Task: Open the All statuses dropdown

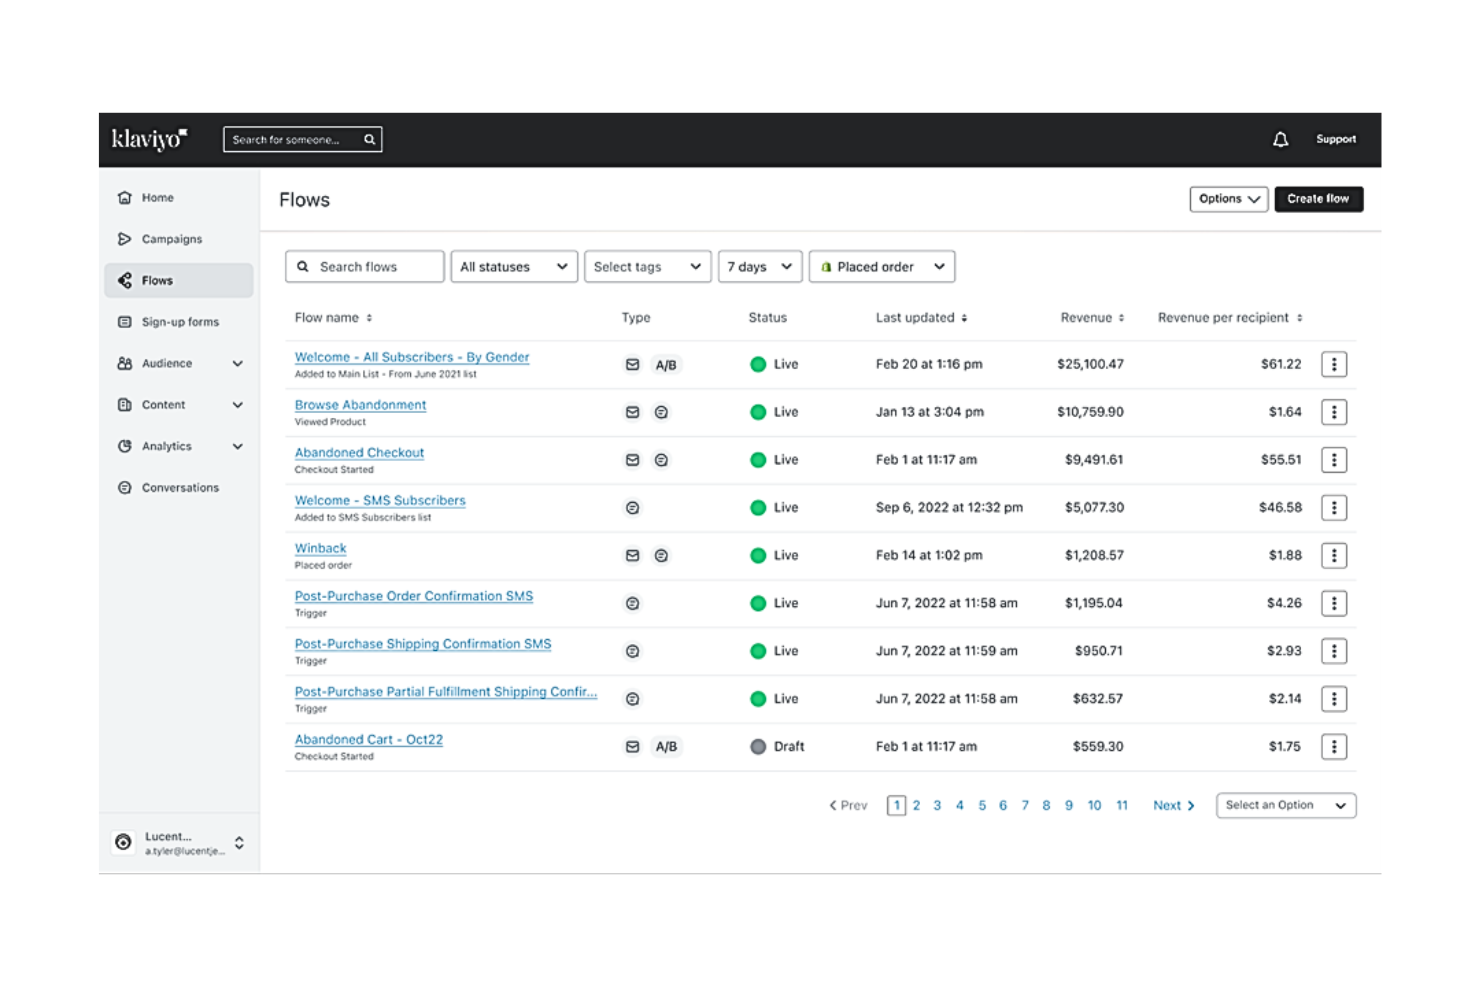Action: [x=514, y=266]
